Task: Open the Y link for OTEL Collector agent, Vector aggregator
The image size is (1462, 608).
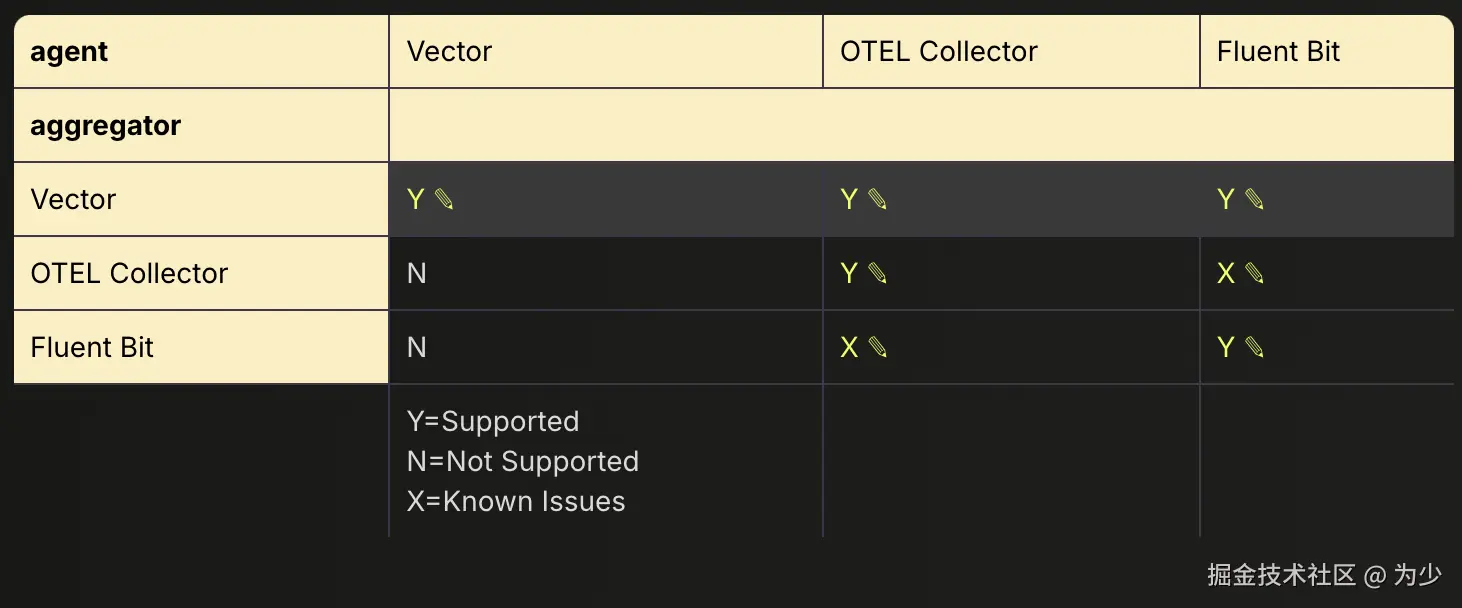Action: click(x=849, y=200)
